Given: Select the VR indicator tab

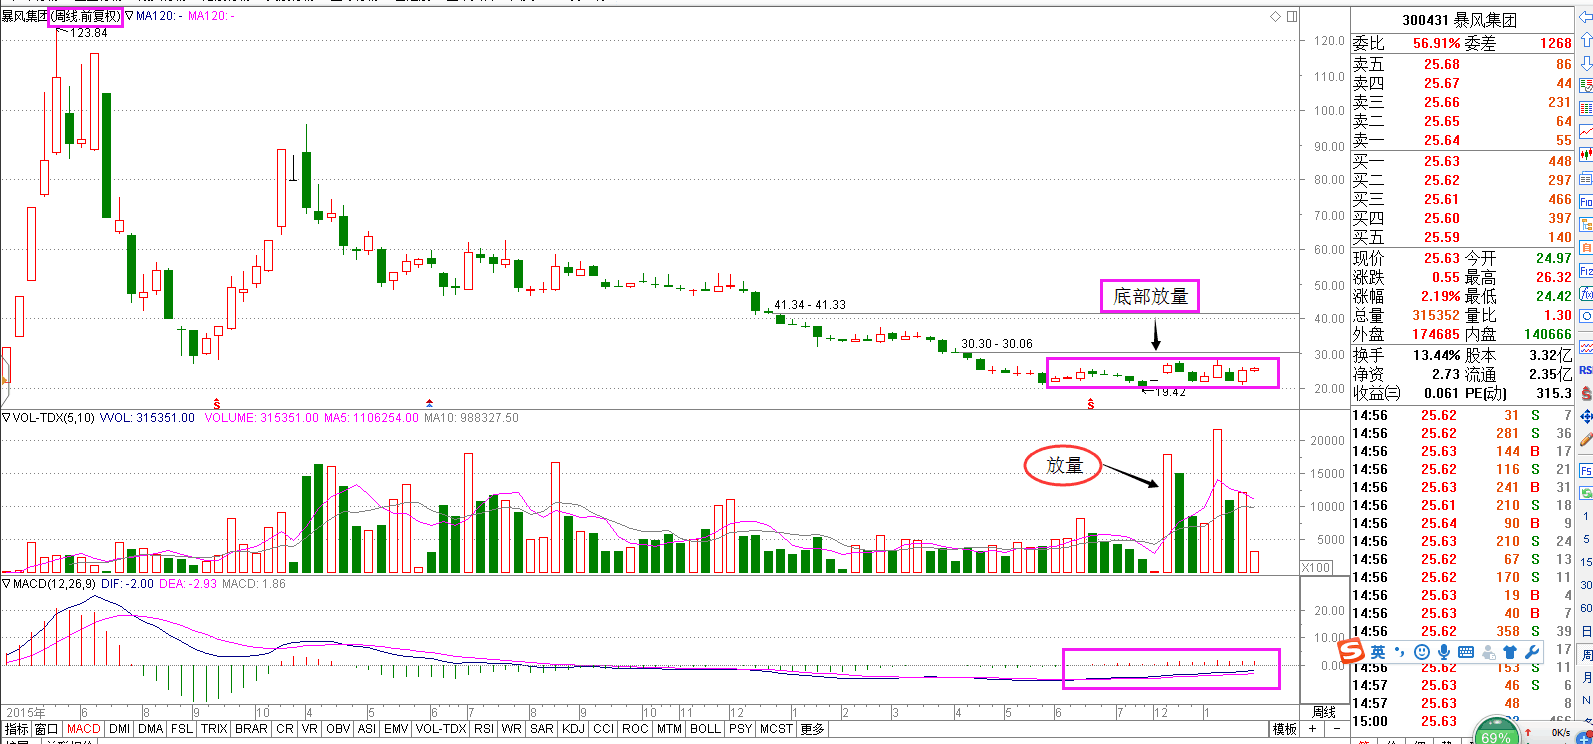Looking at the screenshot, I should pyautogui.click(x=310, y=729).
